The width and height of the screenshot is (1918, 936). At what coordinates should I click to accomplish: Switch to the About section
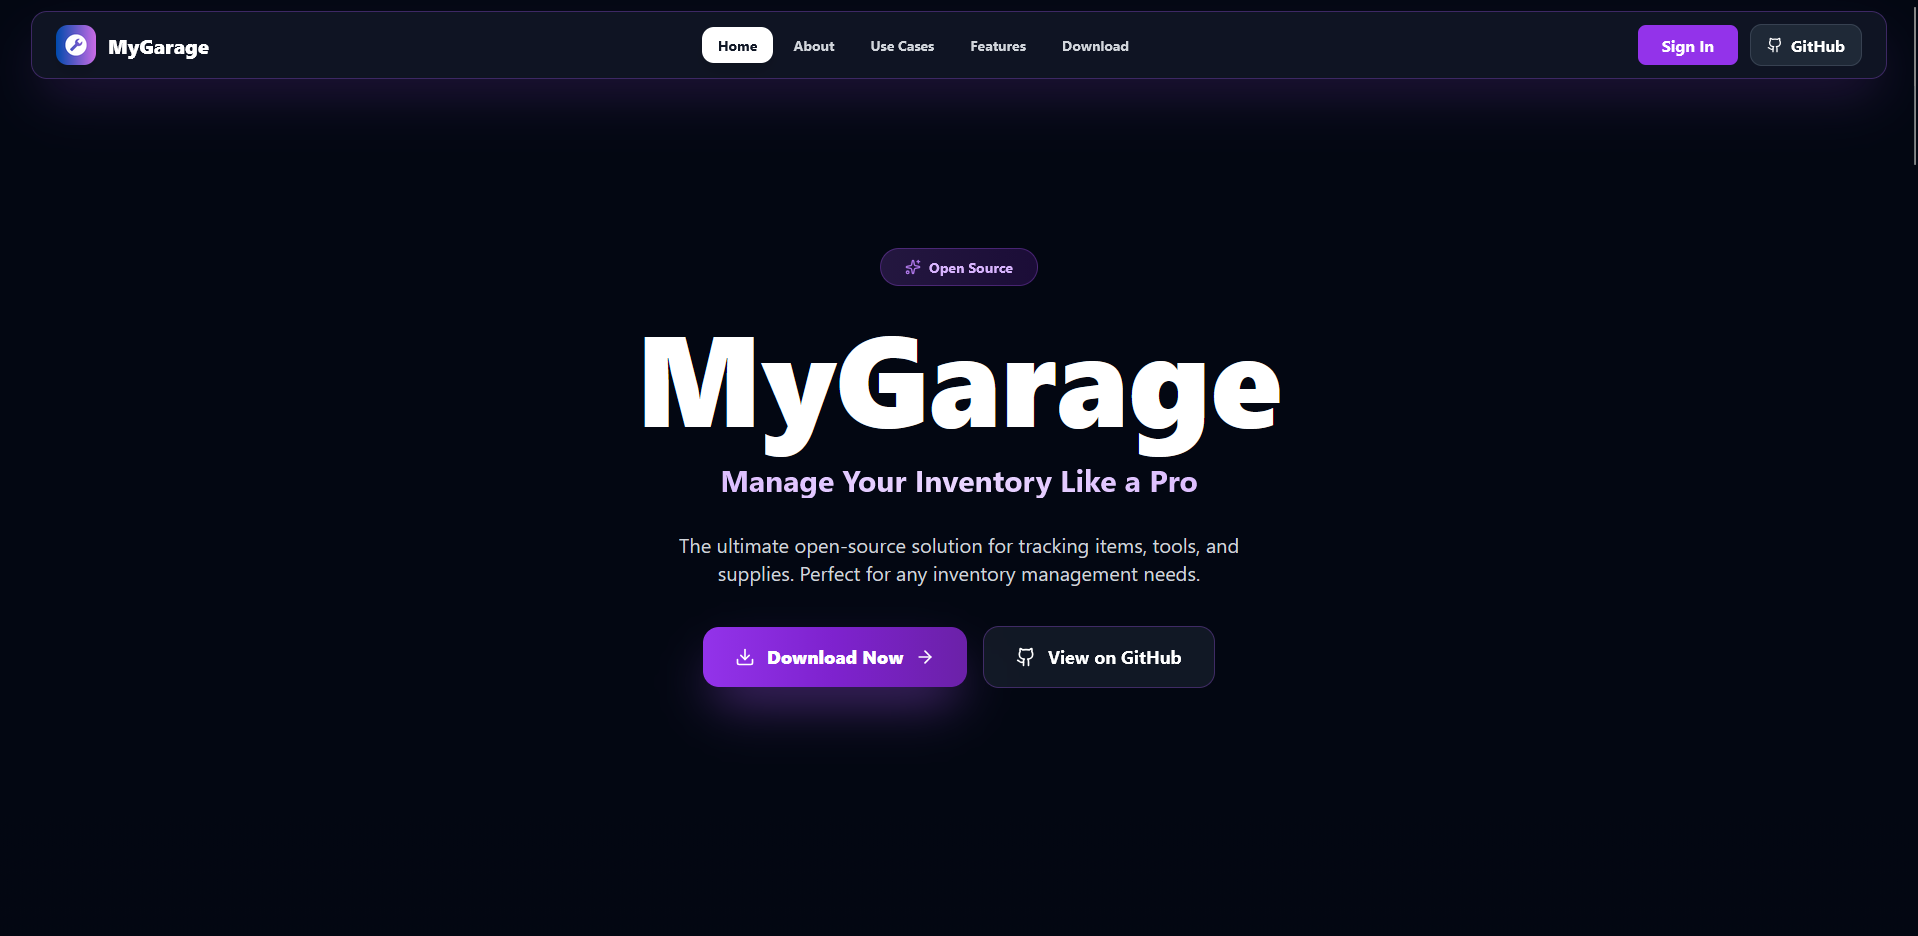tap(812, 45)
